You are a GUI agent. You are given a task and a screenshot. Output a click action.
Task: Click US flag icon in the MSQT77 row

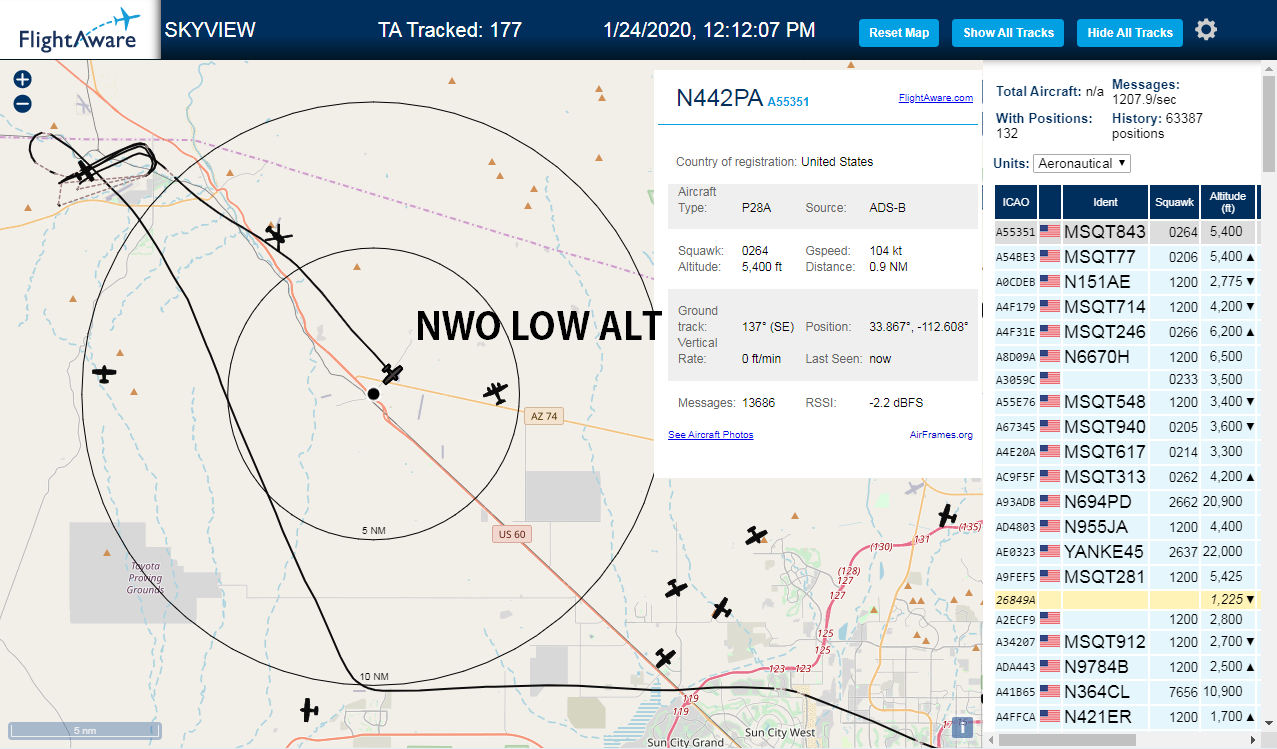tap(1050, 257)
